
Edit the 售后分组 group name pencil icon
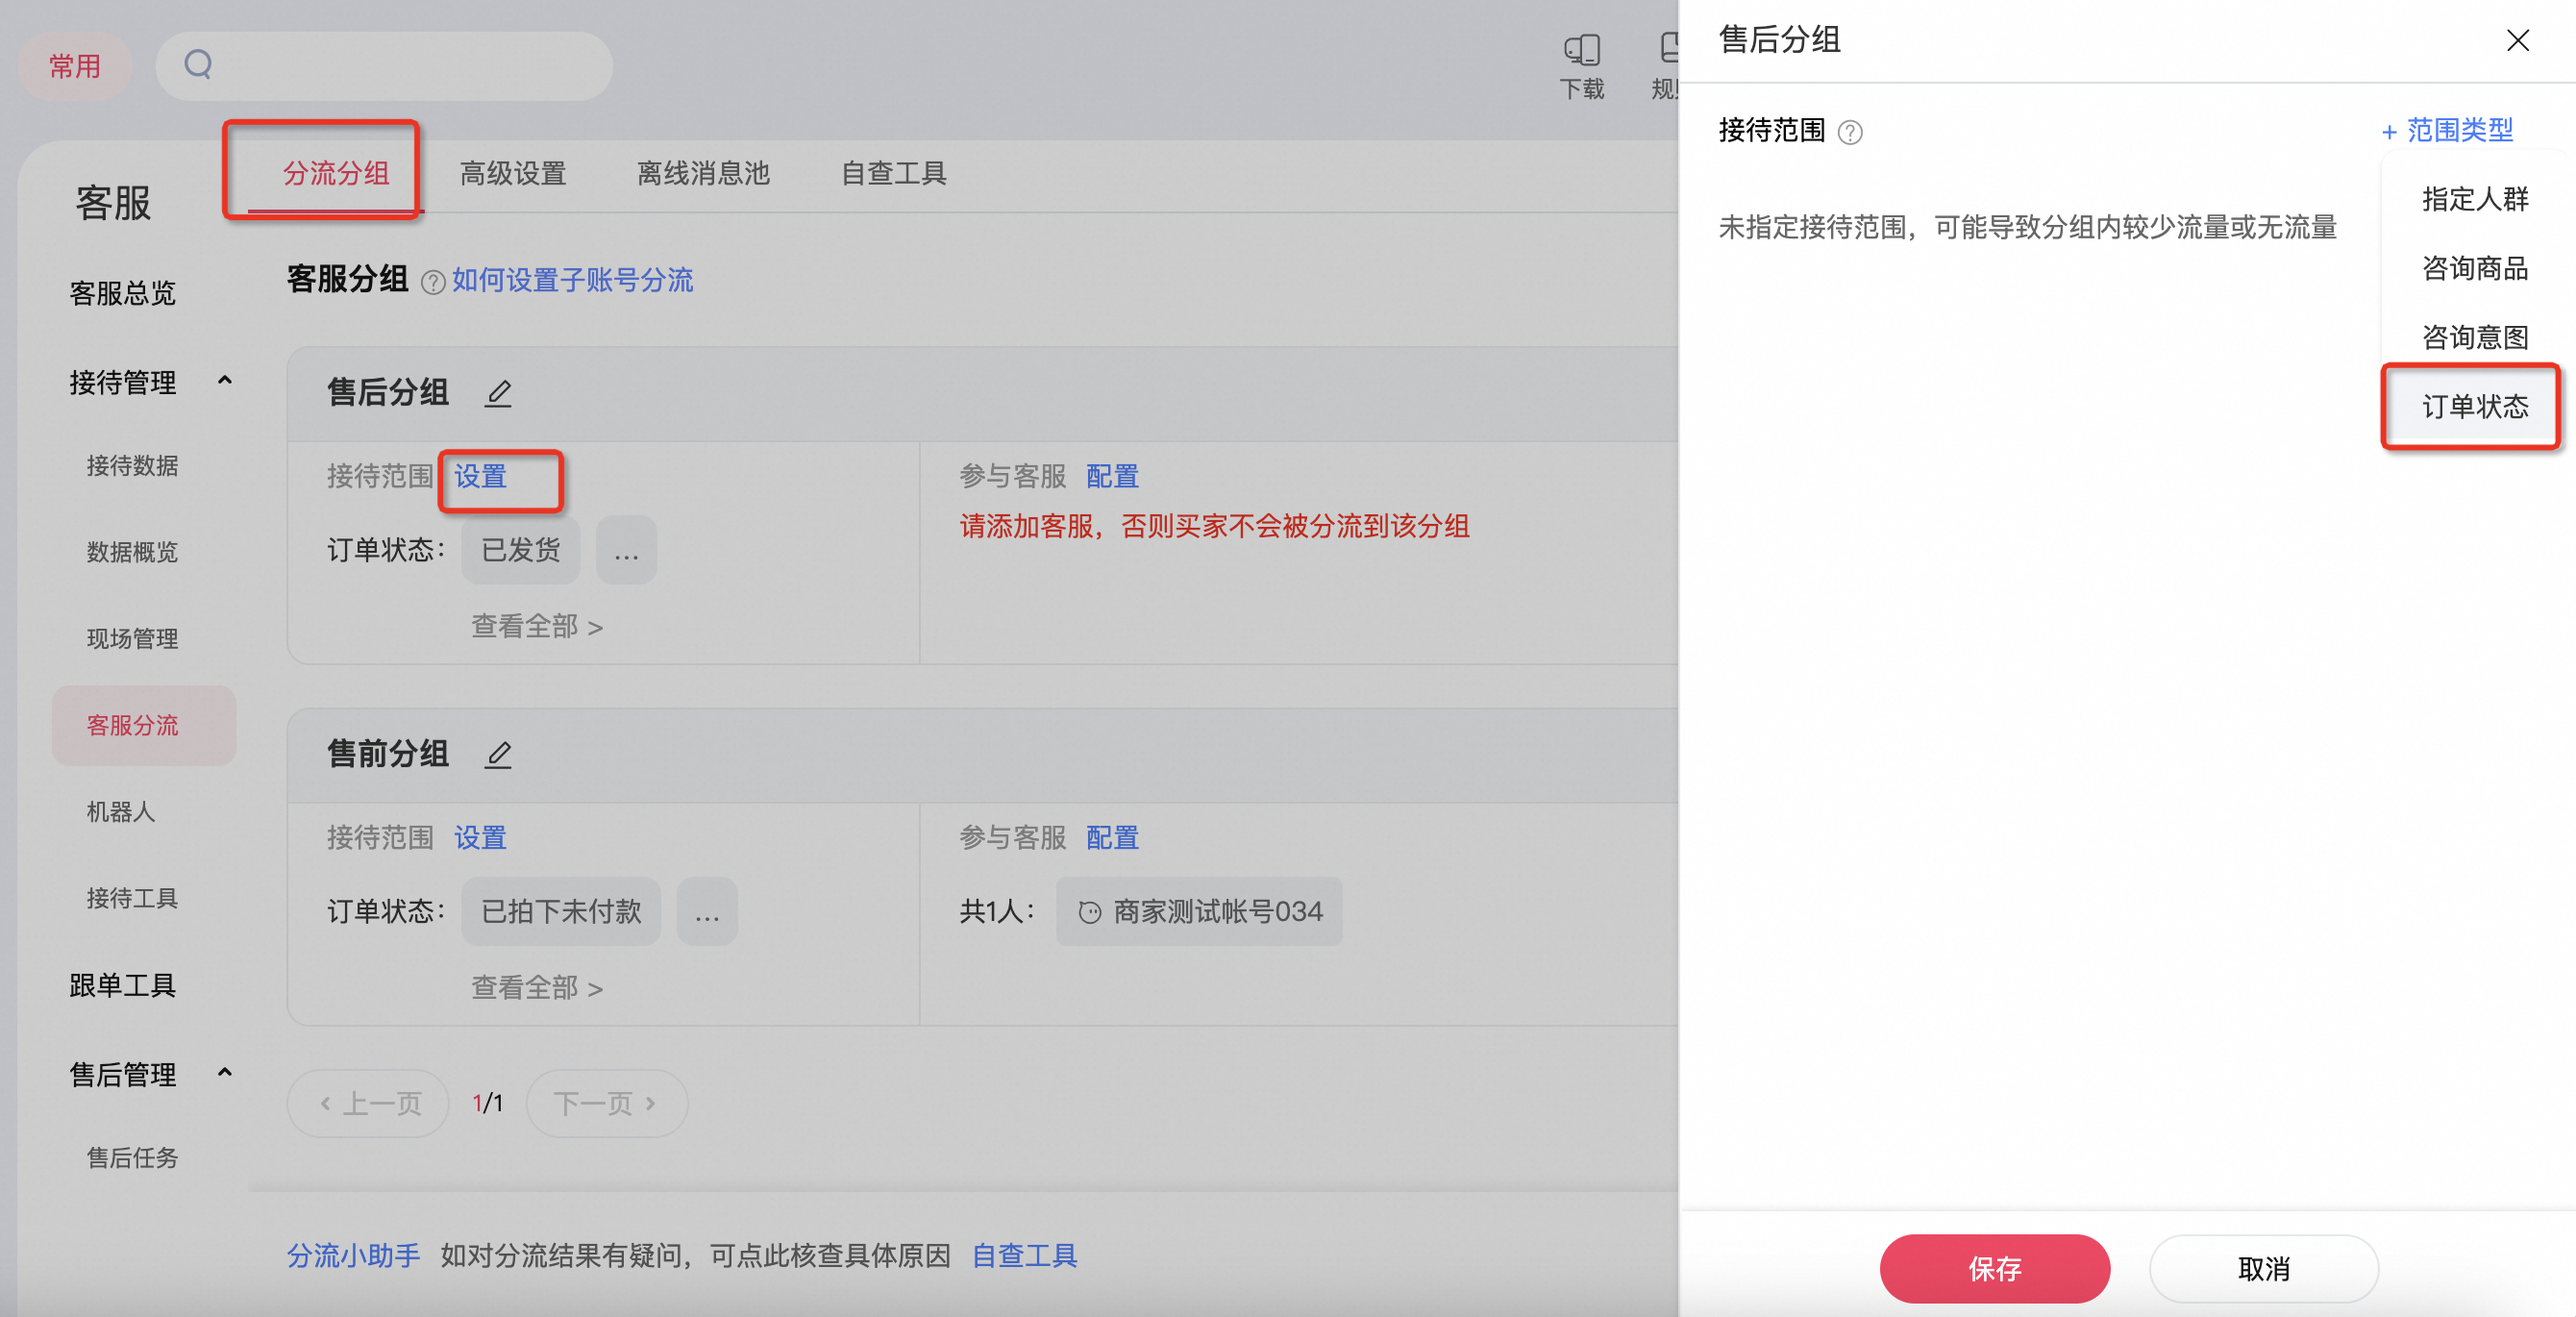click(x=498, y=393)
